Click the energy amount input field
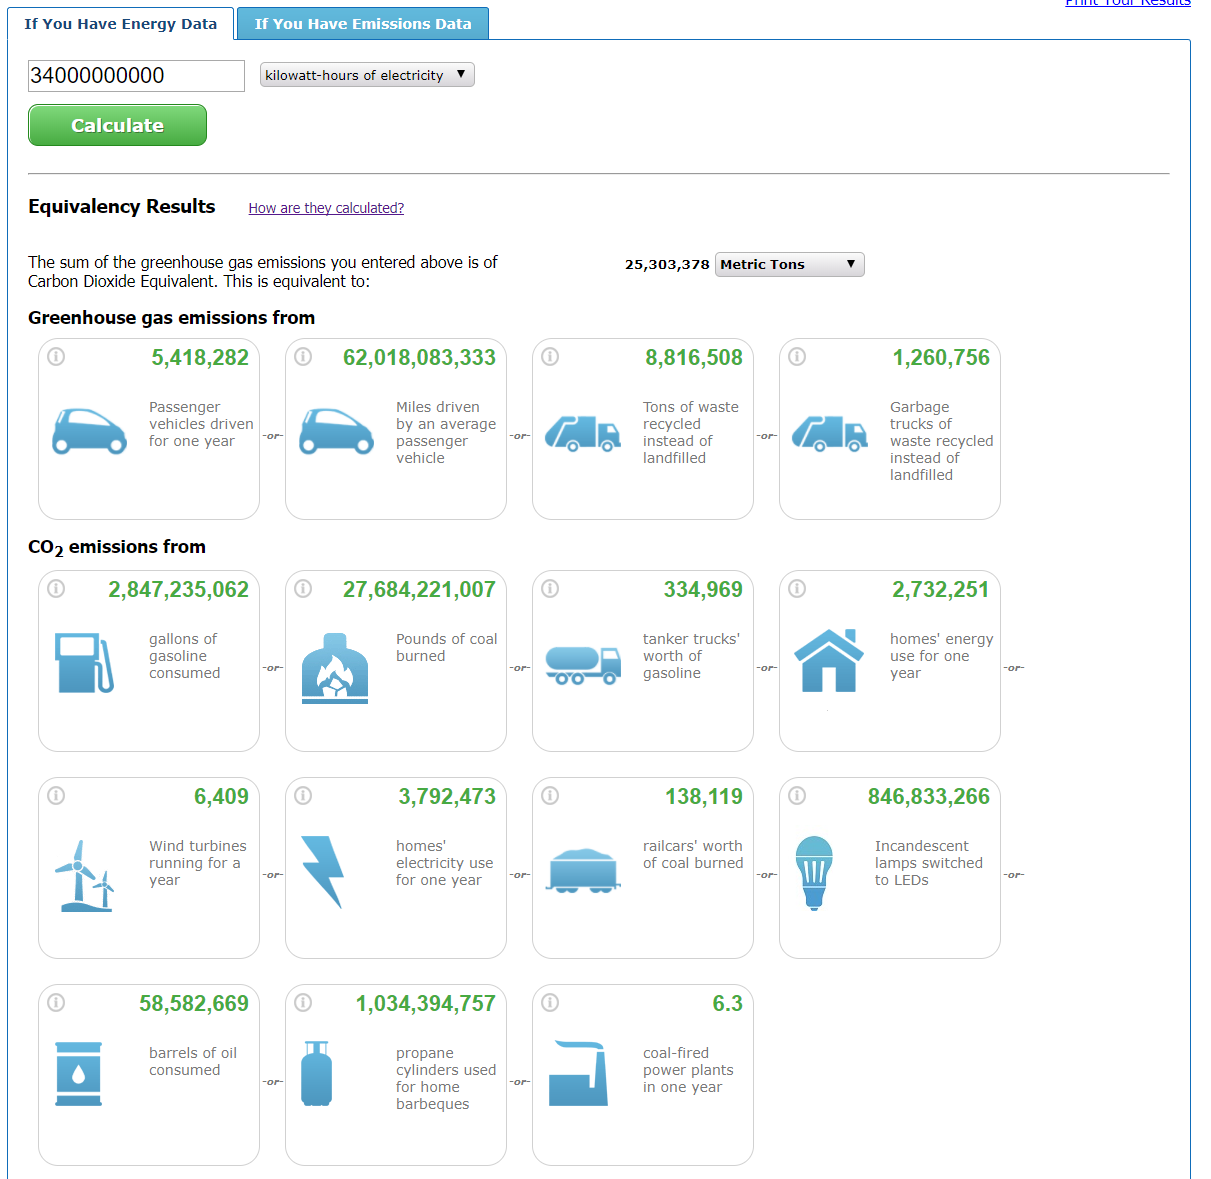The width and height of the screenshot is (1211, 1179). point(136,76)
